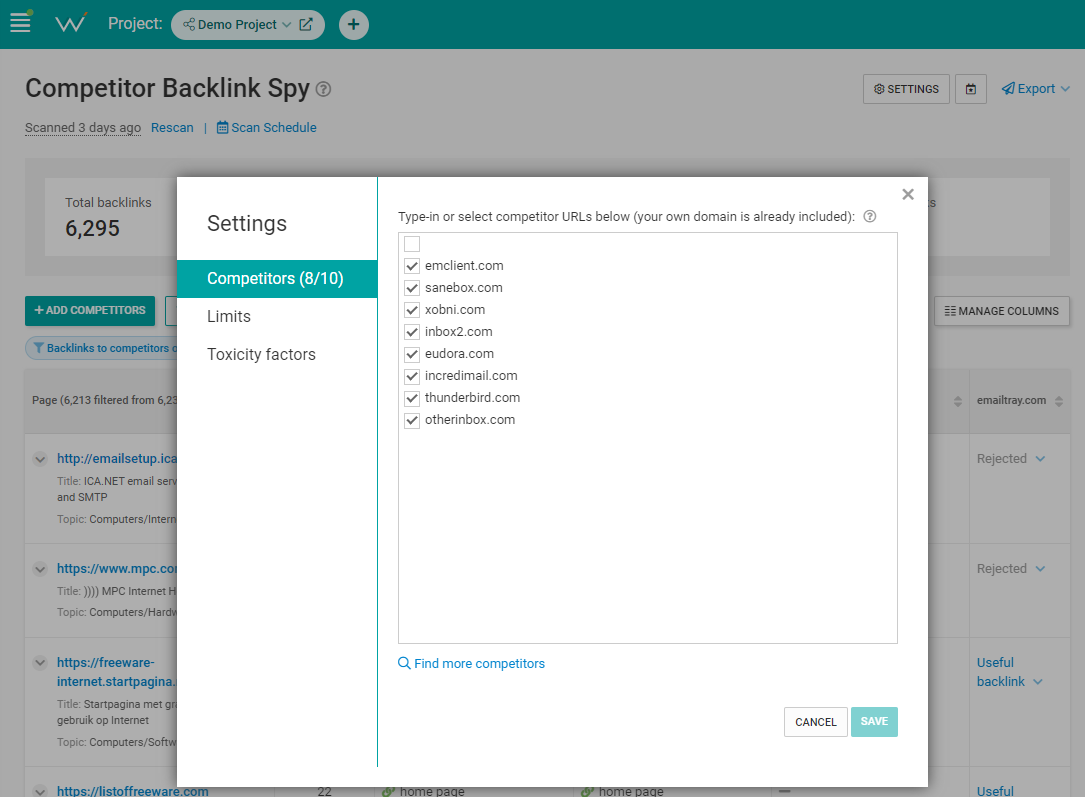1085x797 pixels.
Task: Click the Cancel button
Action: 816,722
